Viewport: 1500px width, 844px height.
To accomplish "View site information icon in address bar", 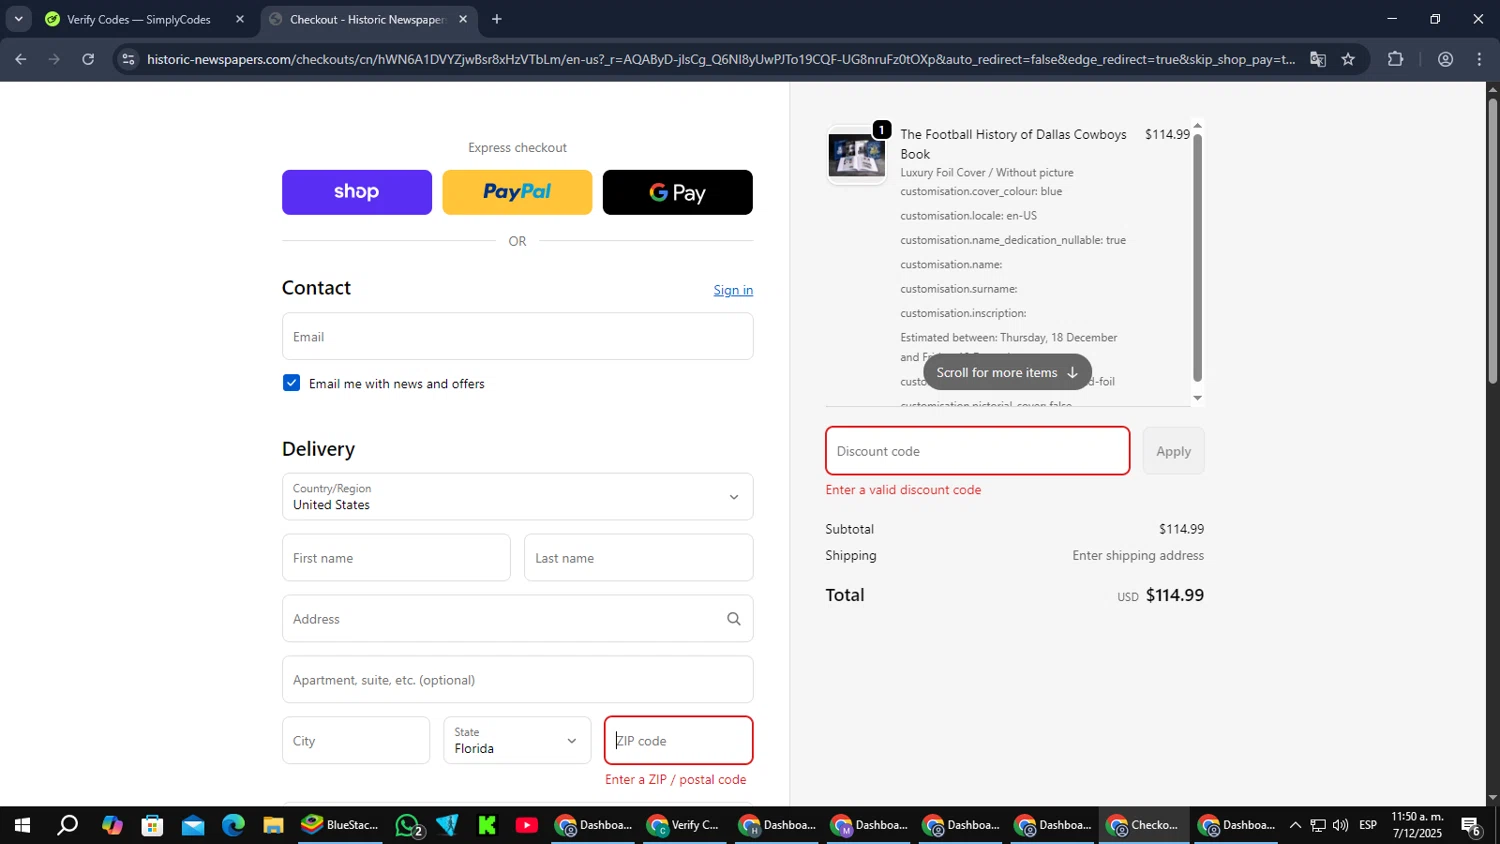I will click(127, 59).
